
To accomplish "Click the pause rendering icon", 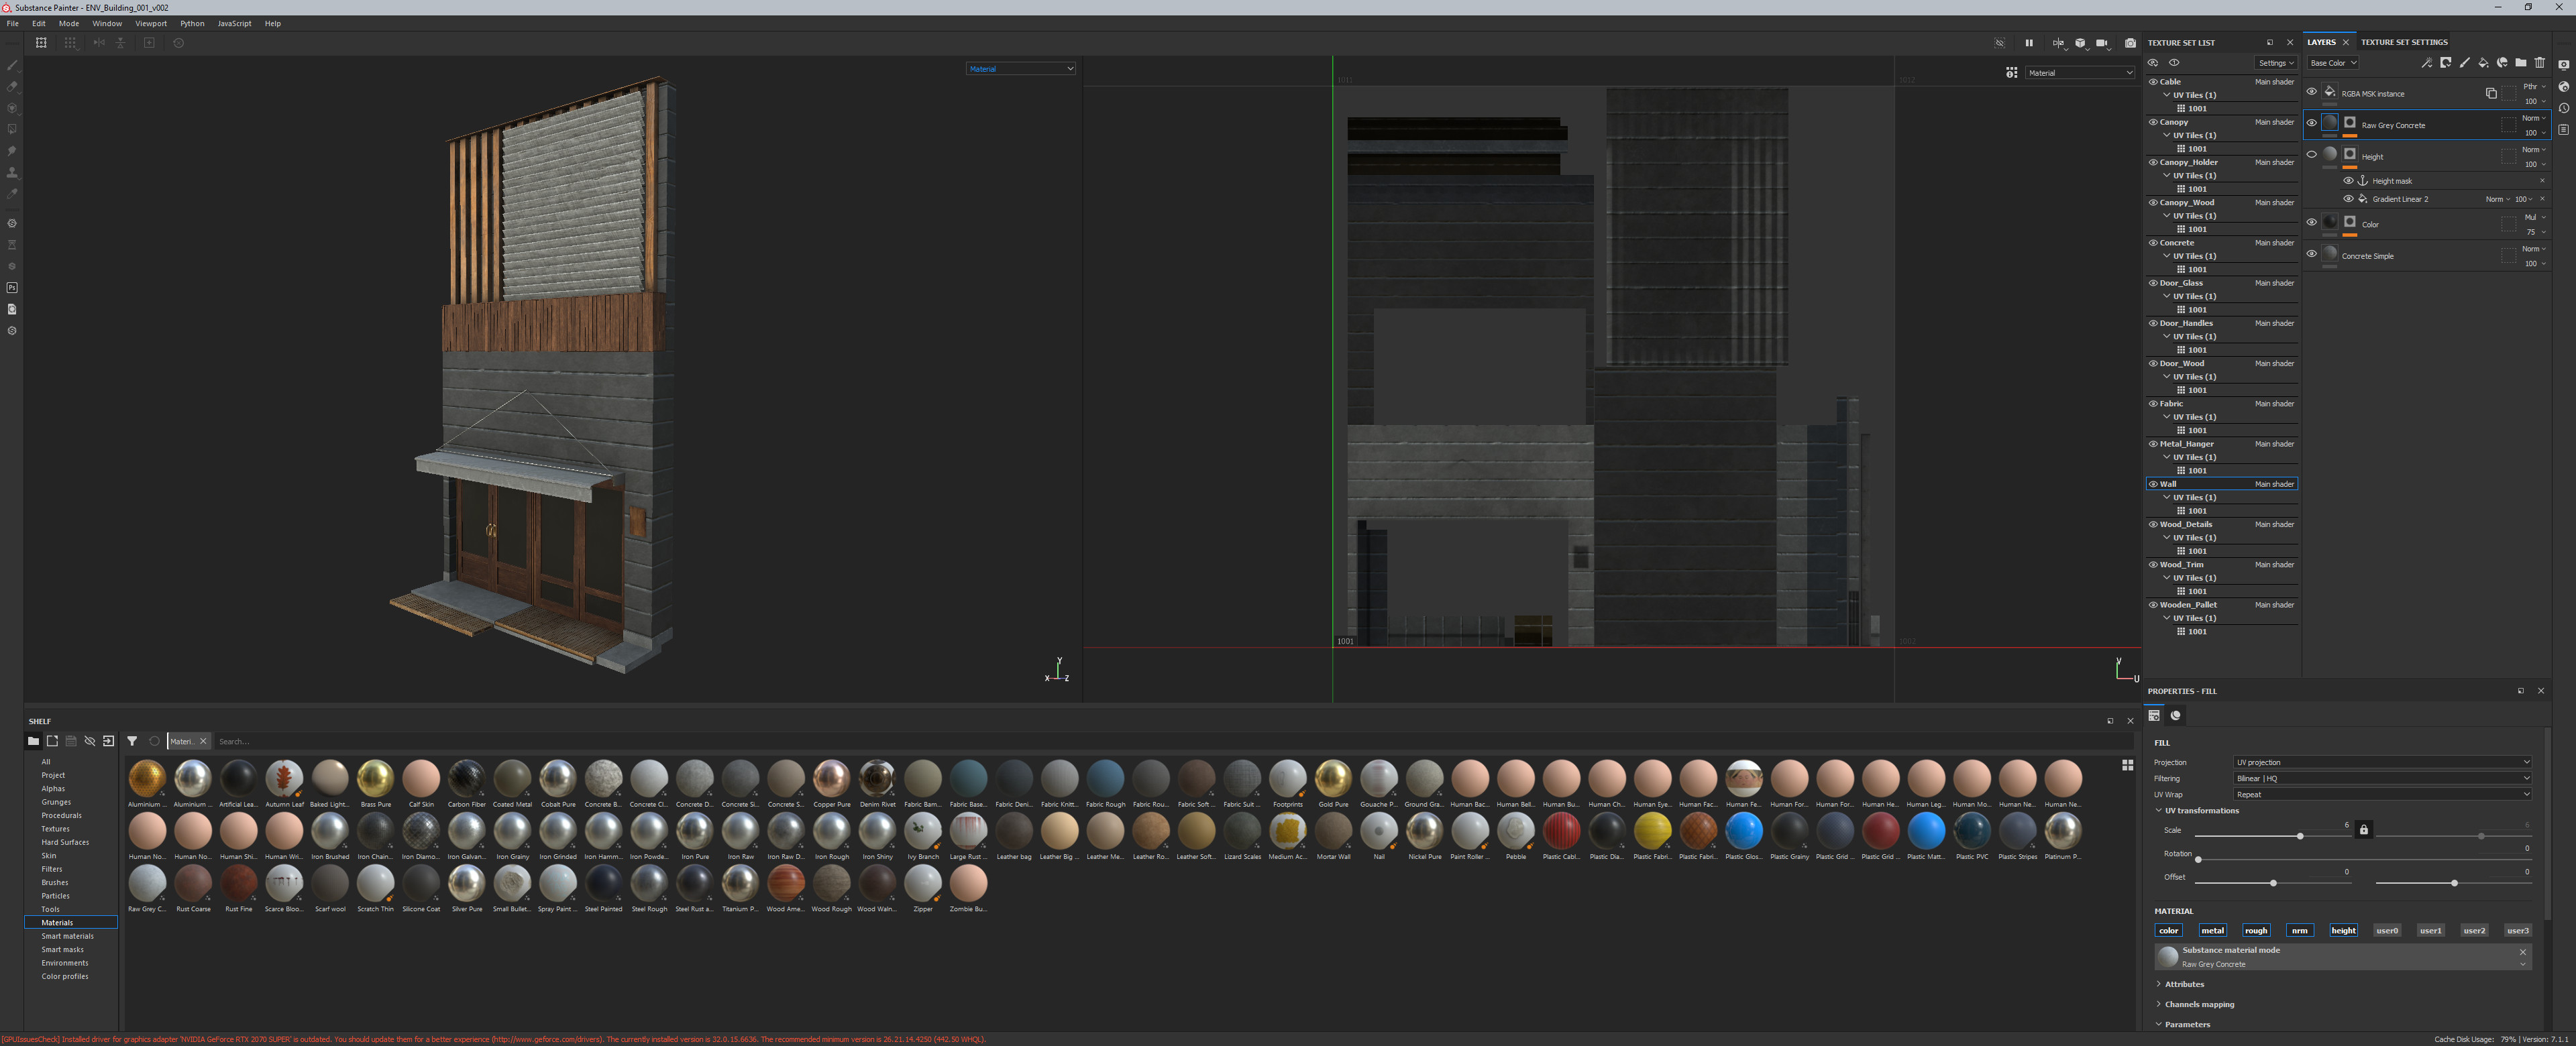I will (x=2029, y=43).
